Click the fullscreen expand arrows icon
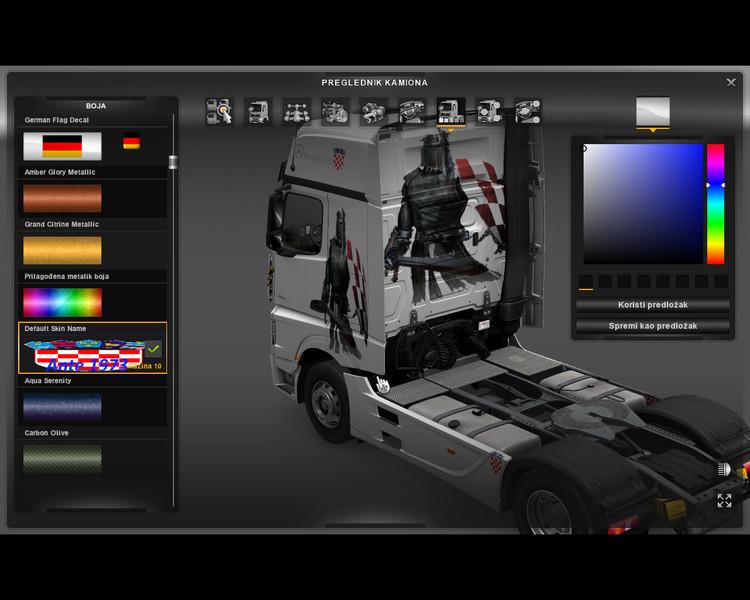The width and height of the screenshot is (750, 600). [x=724, y=500]
